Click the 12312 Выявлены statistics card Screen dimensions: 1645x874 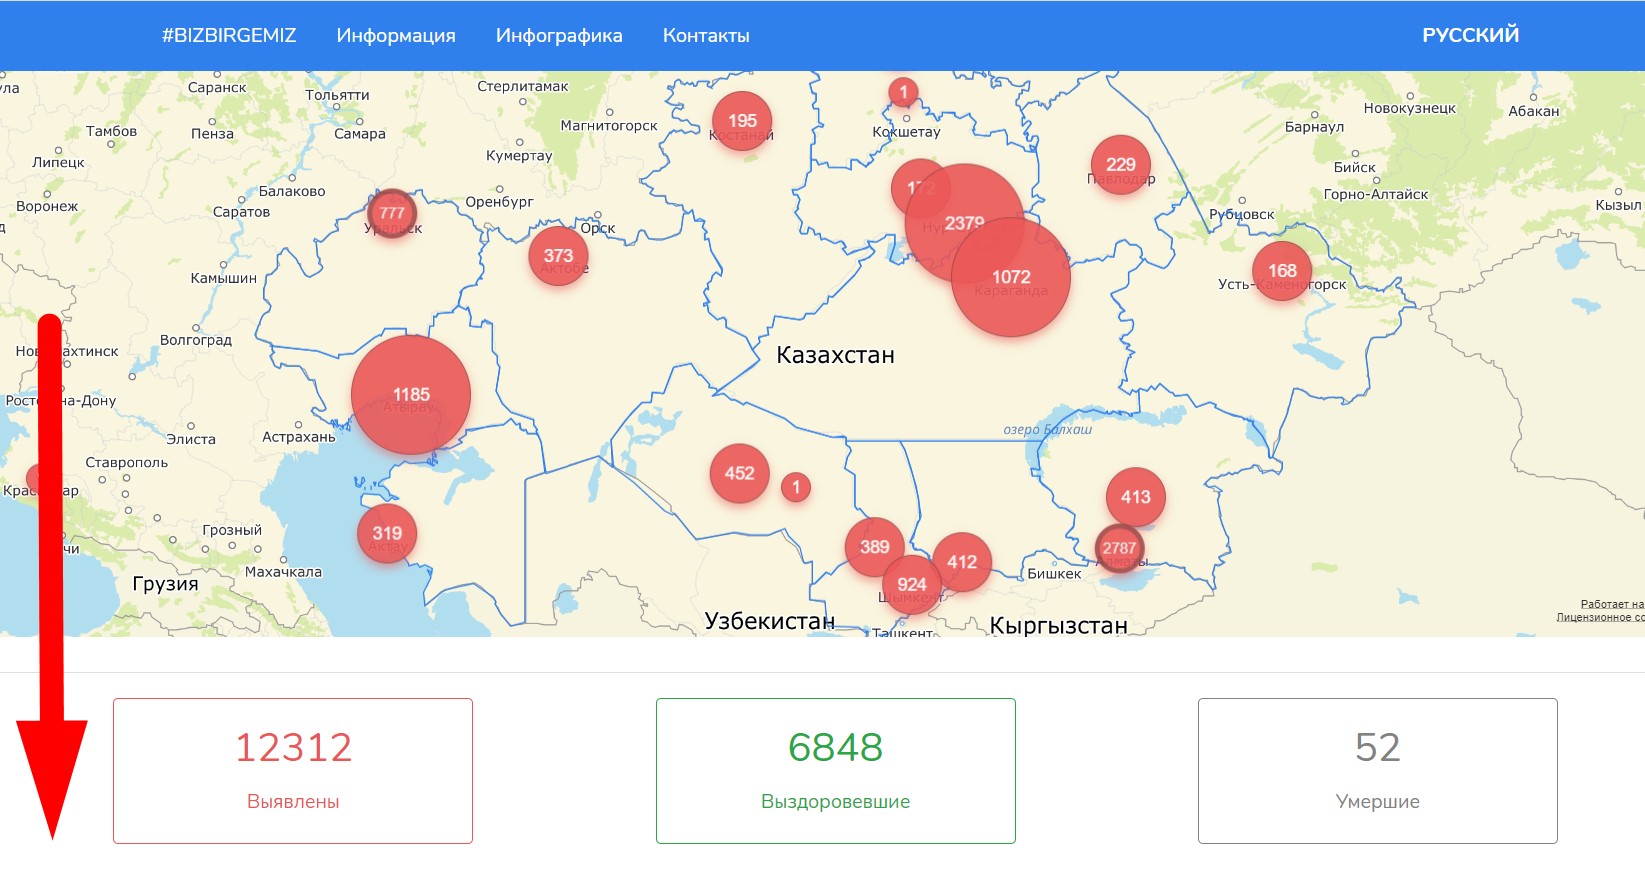pos(293,770)
